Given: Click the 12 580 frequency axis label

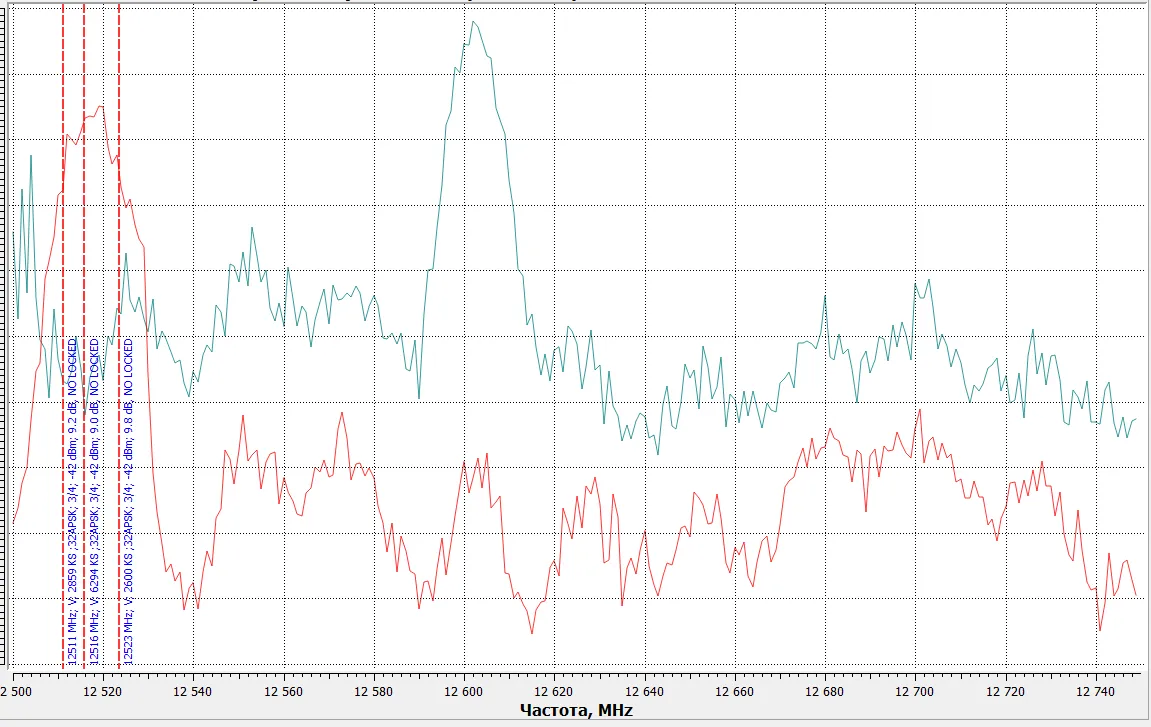Looking at the screenshot, I should click(x=374, y=689).
